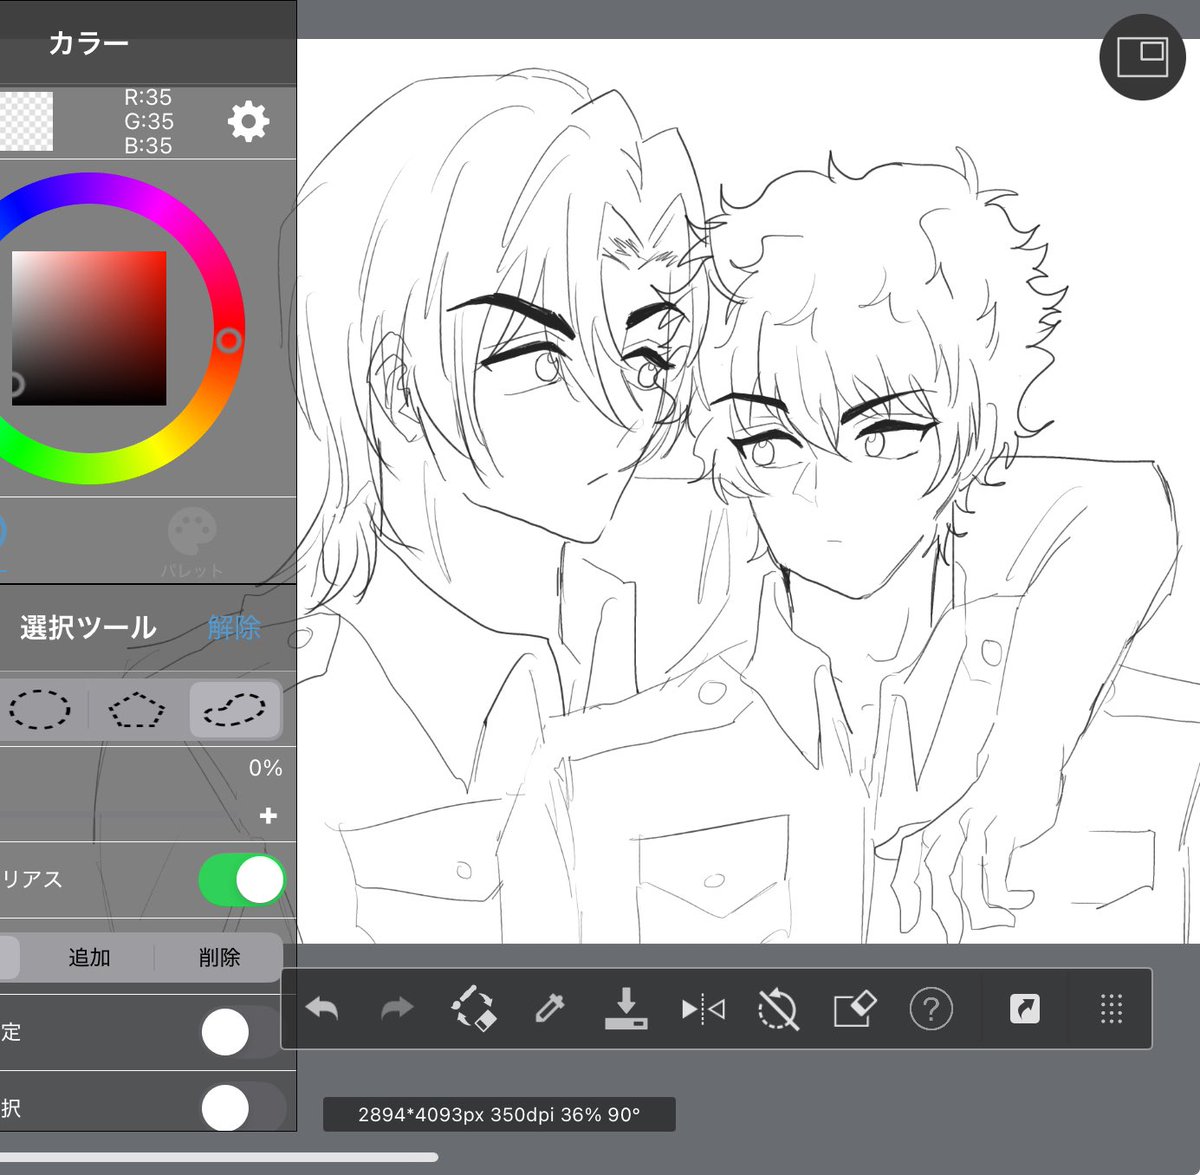Image resolution: width=1200 pixels, height=1175 pixels.
Task: Open the edit pencil square icon
Action: [x=855, y=1009]
